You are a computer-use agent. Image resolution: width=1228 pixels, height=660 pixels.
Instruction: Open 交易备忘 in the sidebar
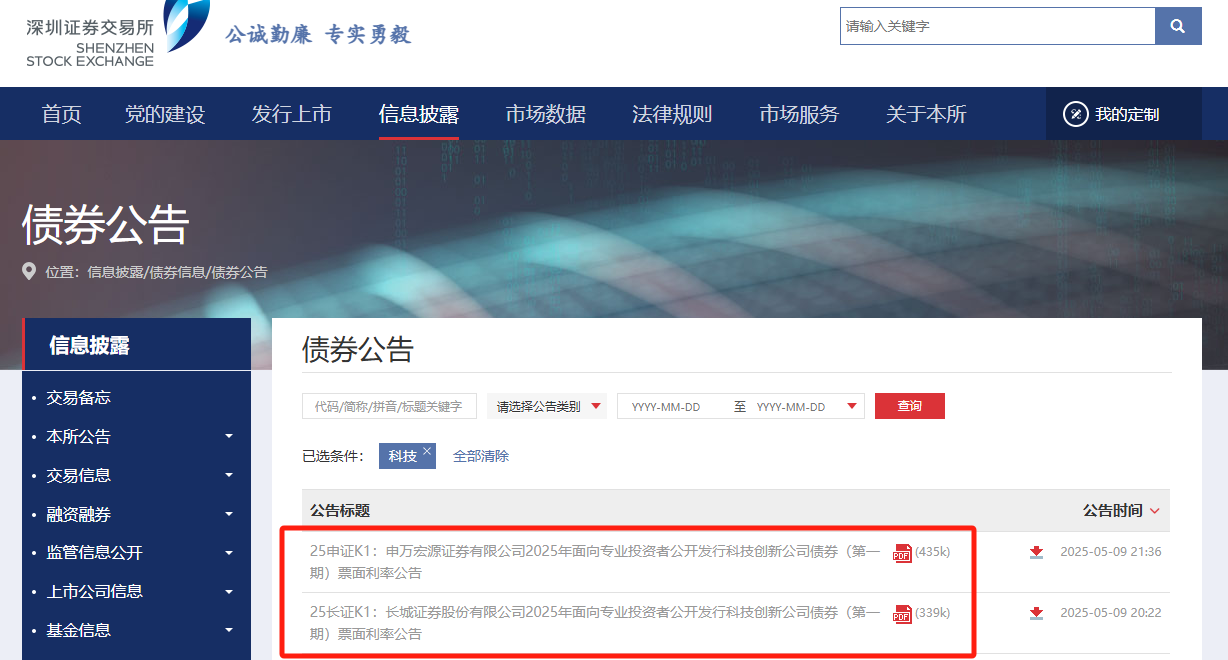click(78, 398)
